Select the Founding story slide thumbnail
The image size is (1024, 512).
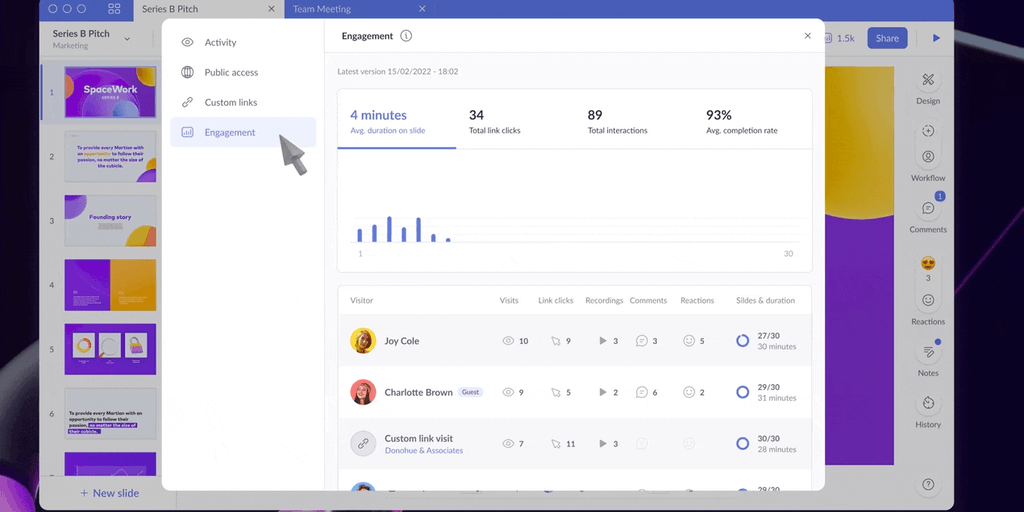pyautogui.click(x=110, y=220)
